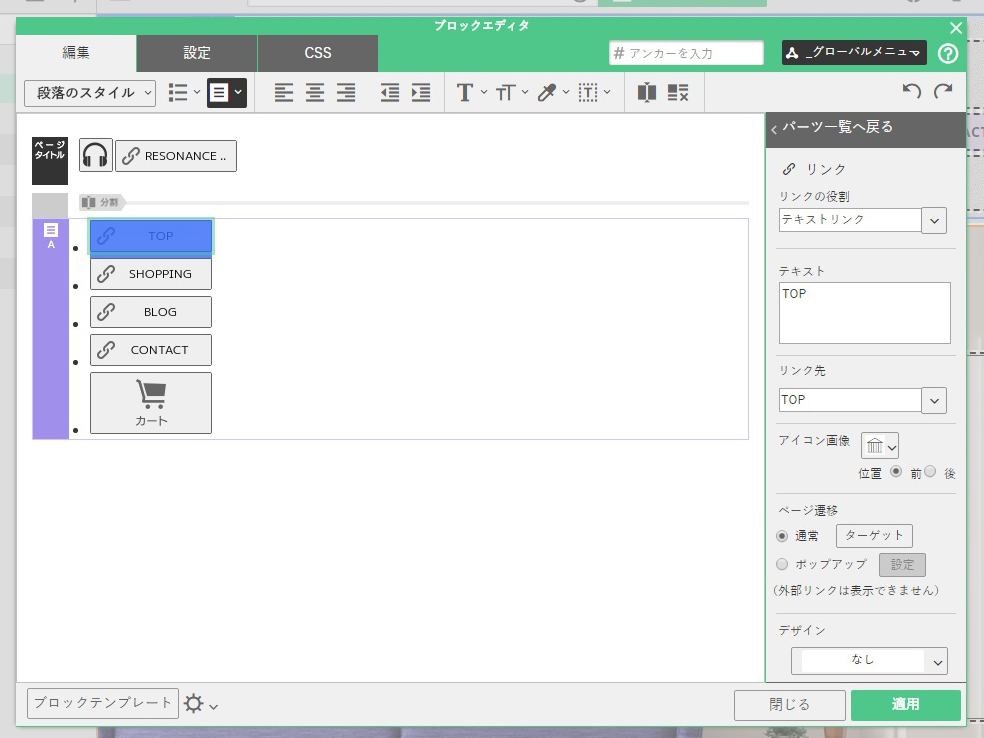Open help with question mark icon
Image resolution: width=984 pixels, height=738 pixels.
(x=948, y=53)
